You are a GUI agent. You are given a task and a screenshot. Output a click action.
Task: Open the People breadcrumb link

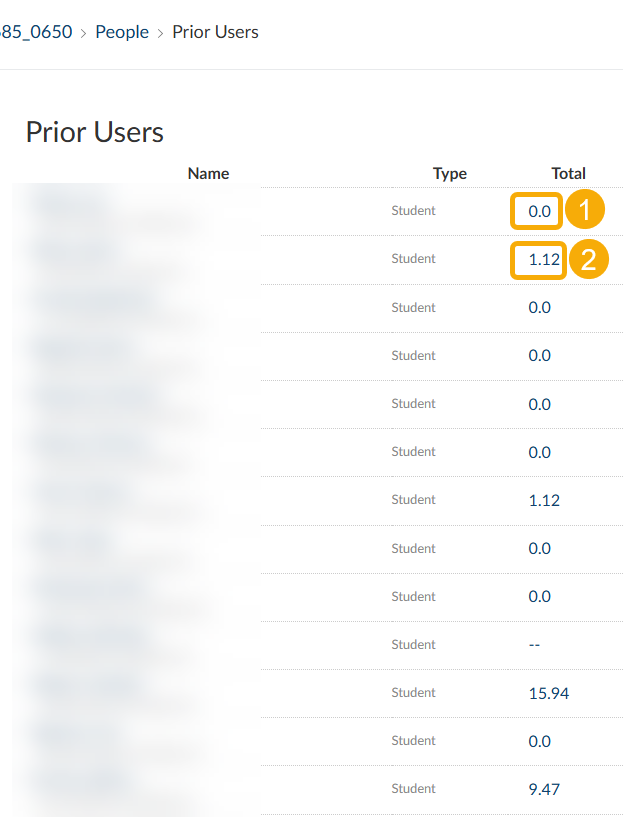pos(122,32)
